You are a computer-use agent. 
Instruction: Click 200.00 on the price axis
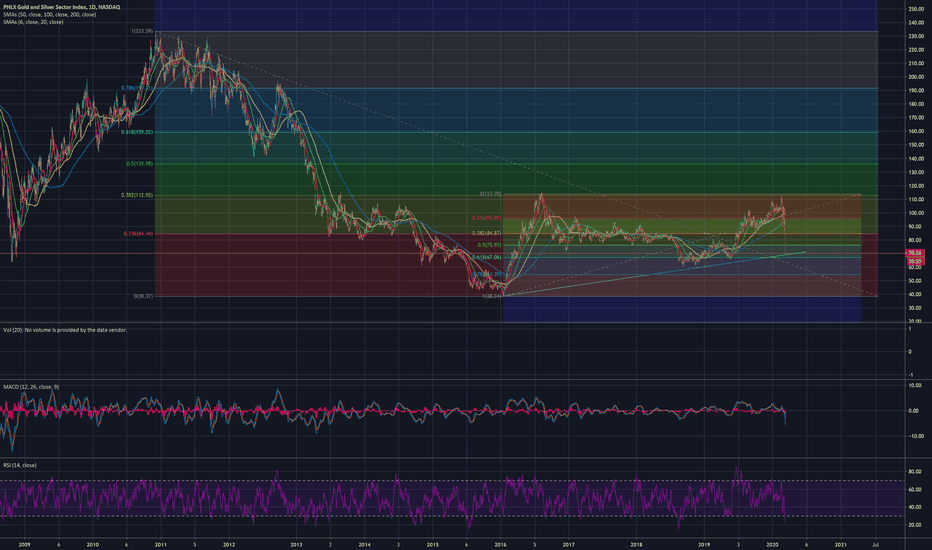click(915, 77)
